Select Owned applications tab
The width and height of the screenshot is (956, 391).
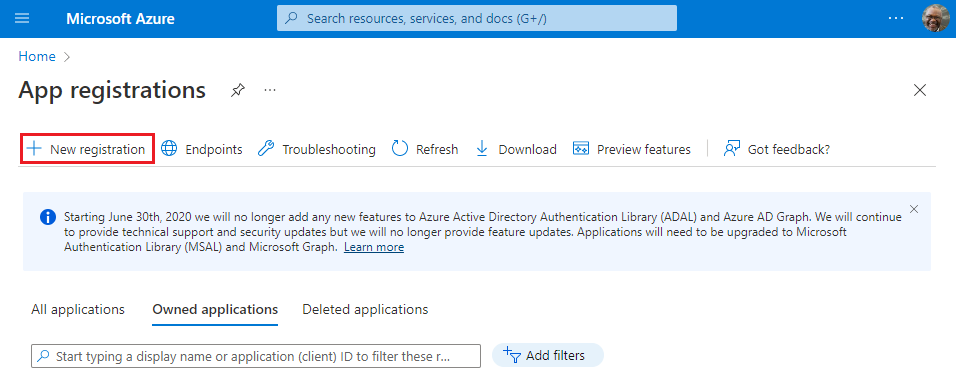pos(215,309)
